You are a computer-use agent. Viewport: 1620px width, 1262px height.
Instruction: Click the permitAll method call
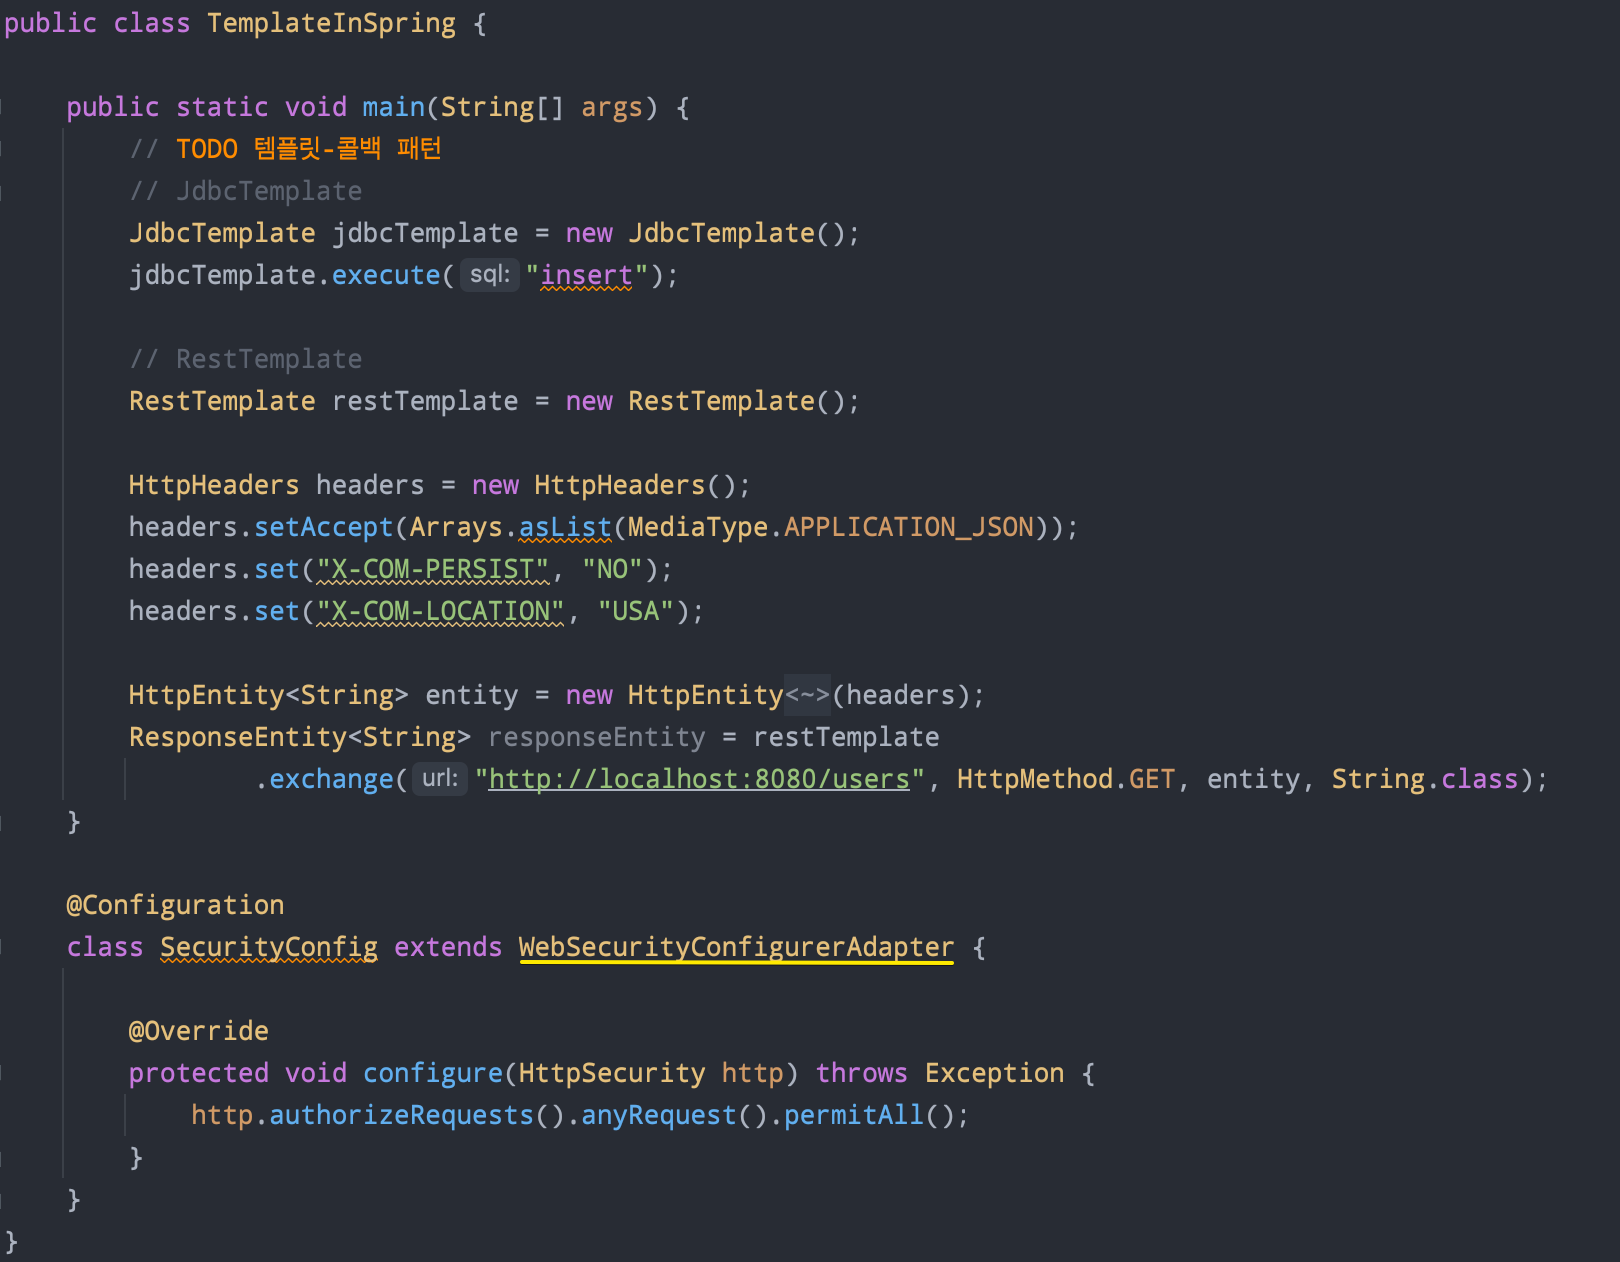(853, 1115)
